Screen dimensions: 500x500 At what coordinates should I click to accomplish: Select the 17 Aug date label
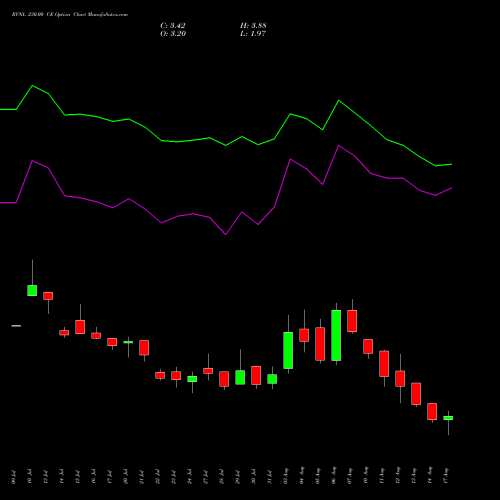click(446, 476)
